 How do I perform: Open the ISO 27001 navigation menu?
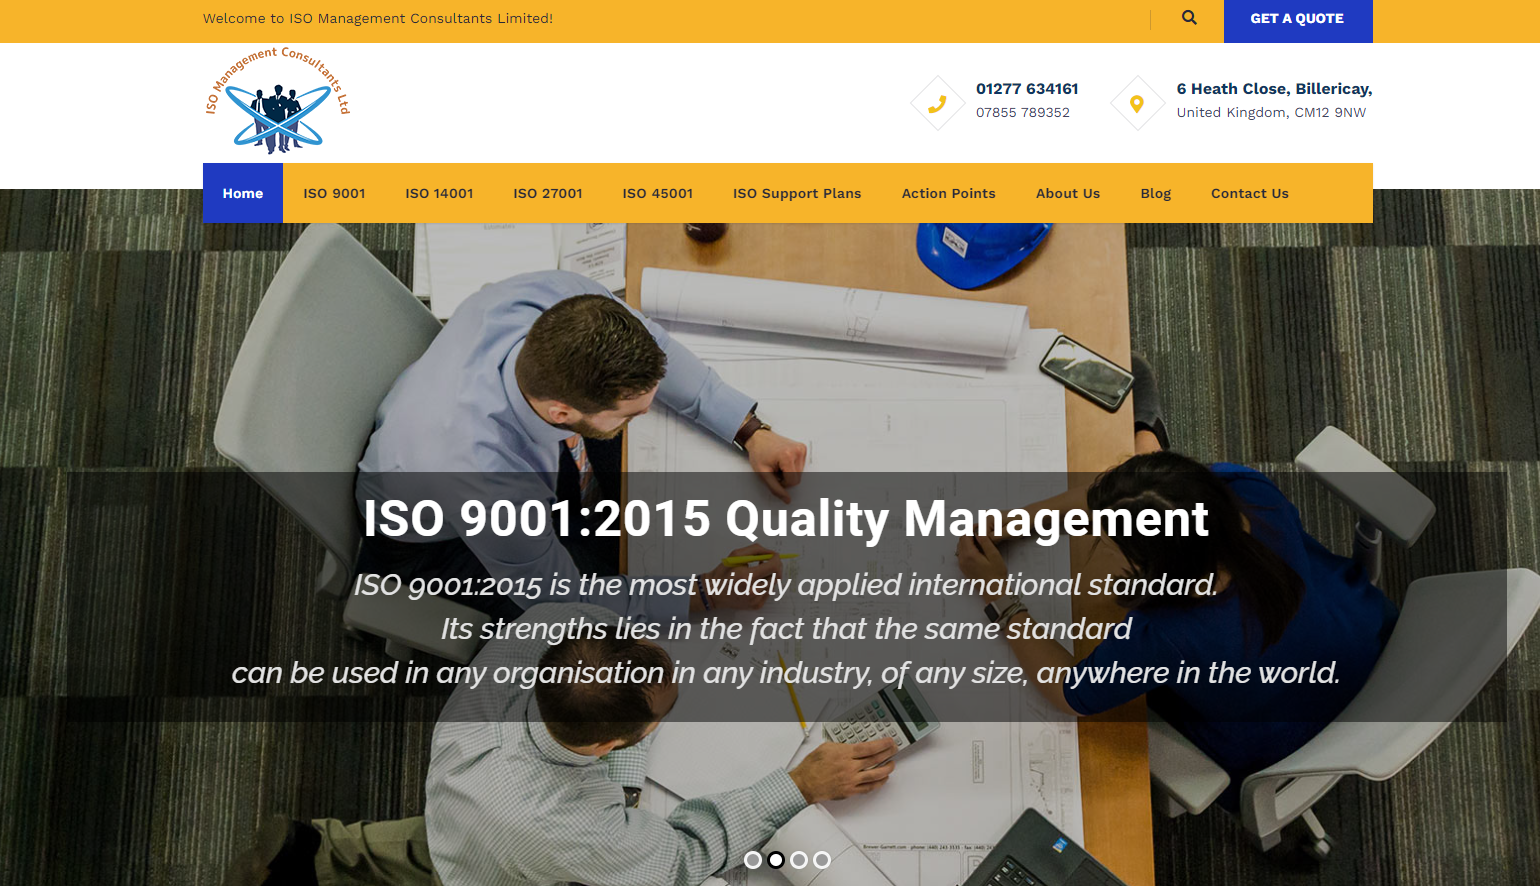(548, 193)
